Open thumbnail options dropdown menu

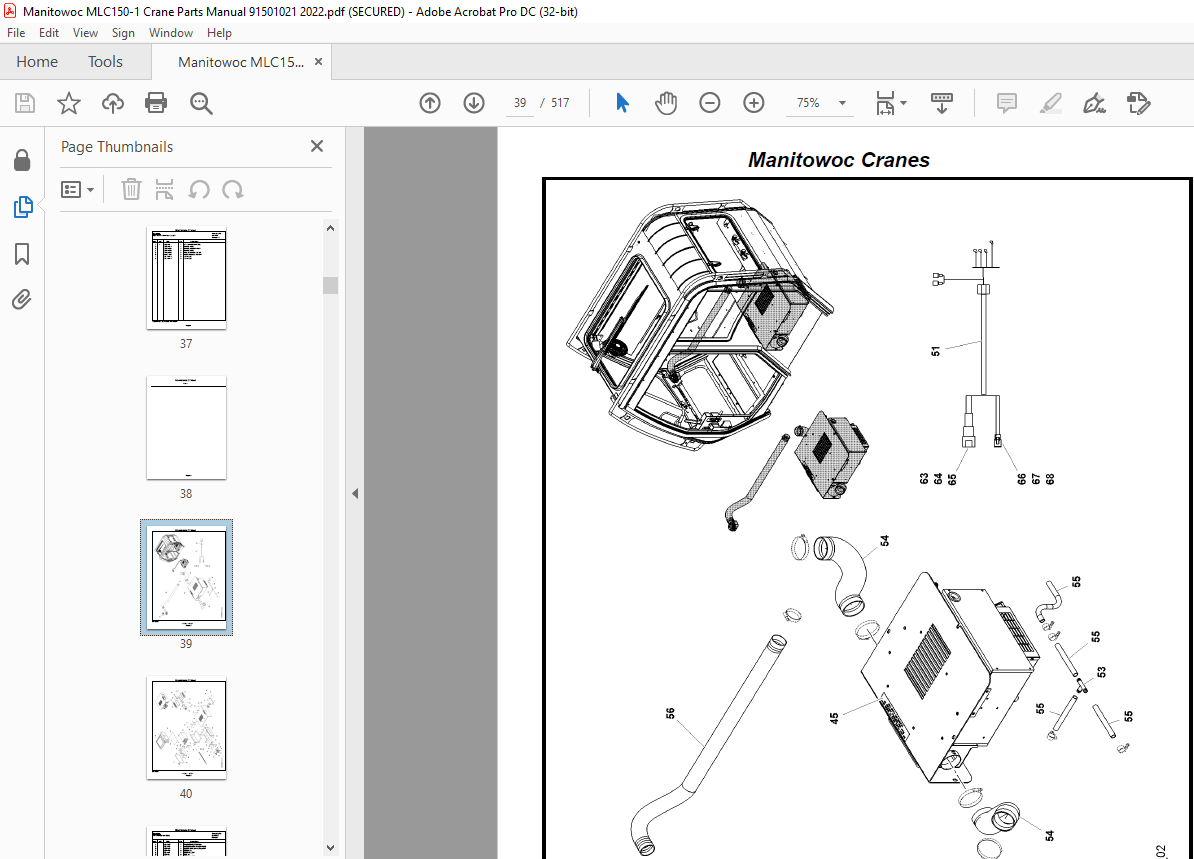(78, 190)
